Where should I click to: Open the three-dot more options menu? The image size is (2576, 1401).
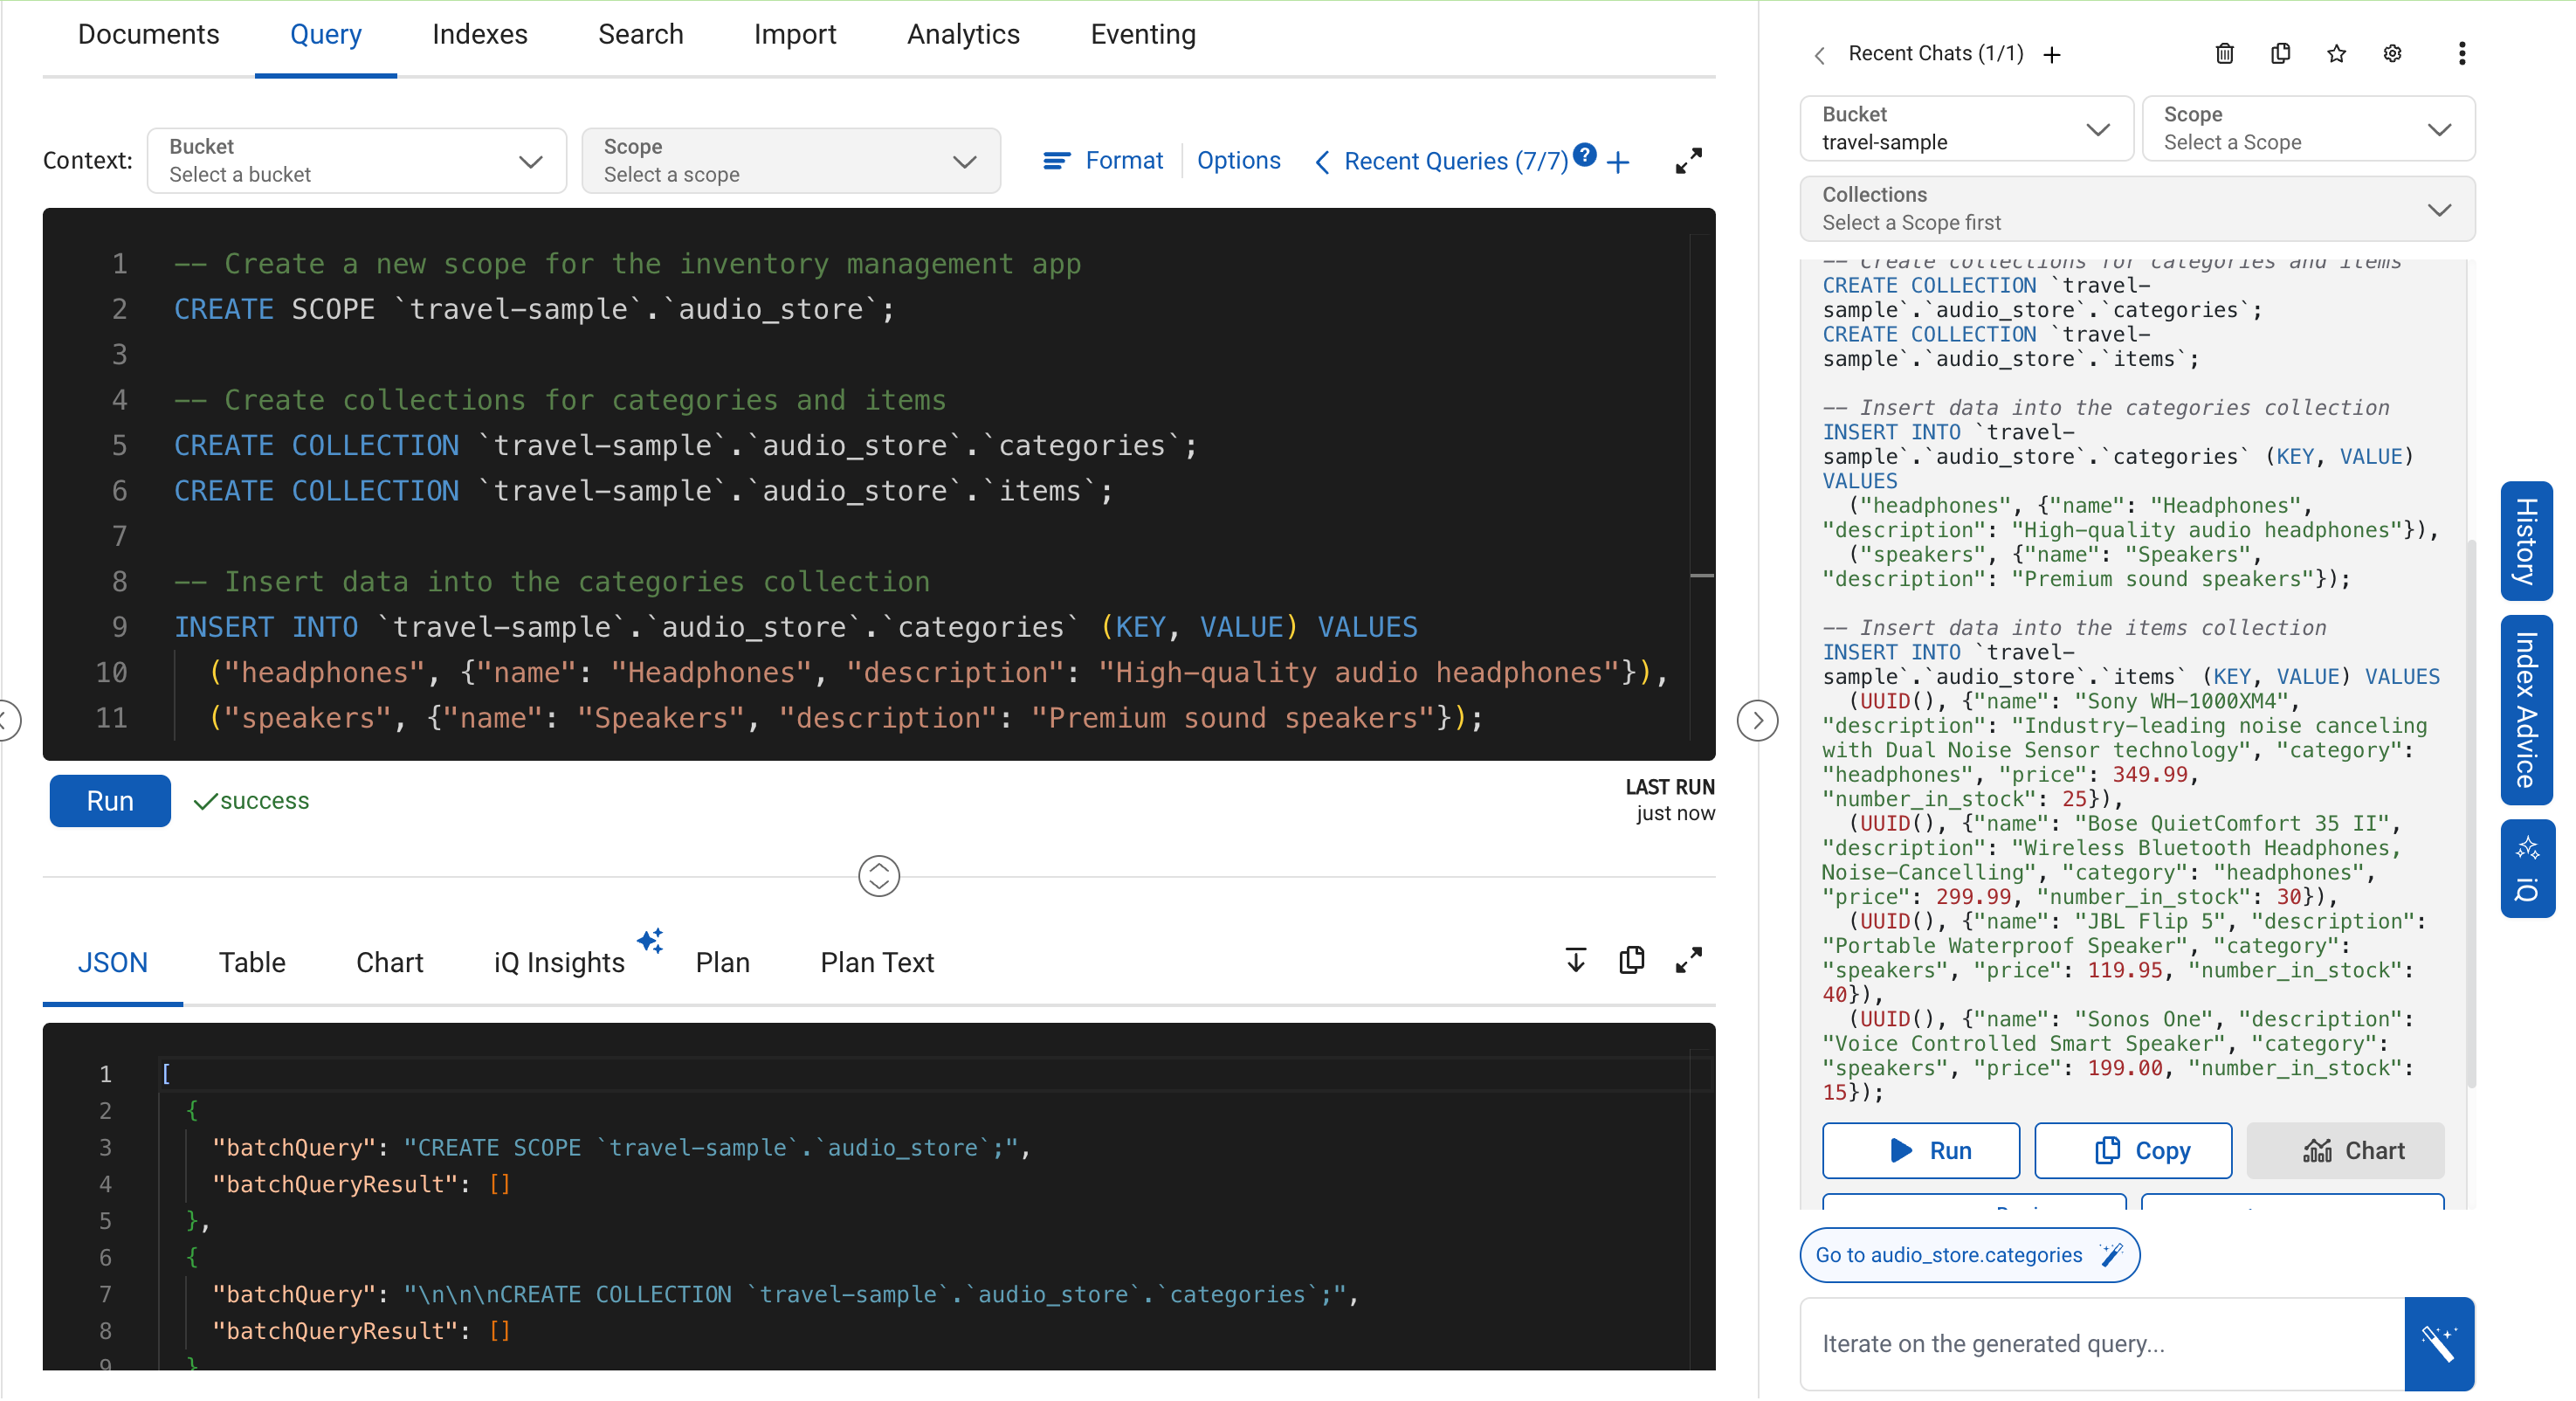coord(2462,53)
